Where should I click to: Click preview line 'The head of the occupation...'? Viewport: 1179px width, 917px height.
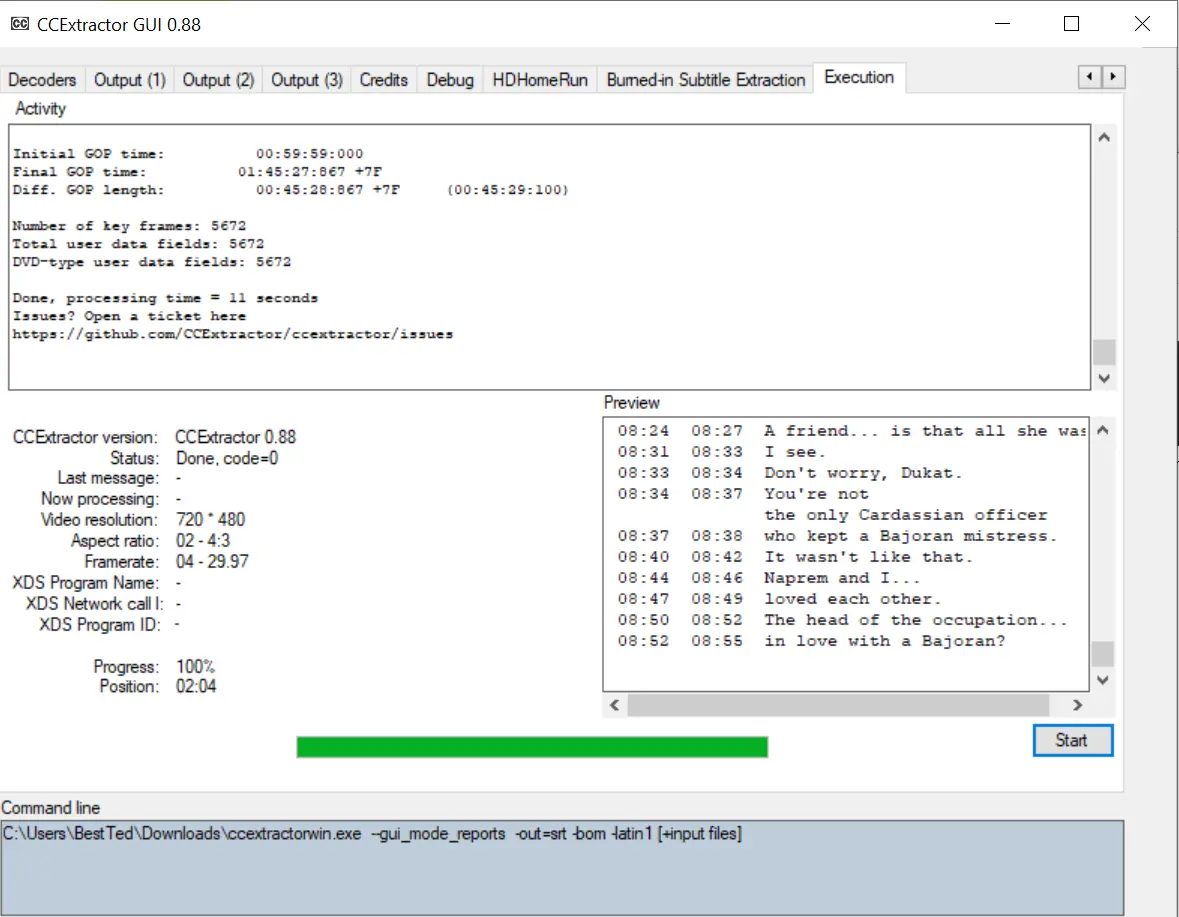click(916, 620)
